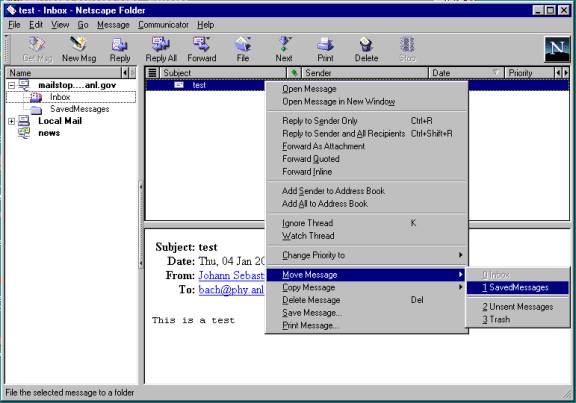This screenshot has height=403, width=576.
Task: Click the Date column sort arrow
Action: tap(496, 73)
